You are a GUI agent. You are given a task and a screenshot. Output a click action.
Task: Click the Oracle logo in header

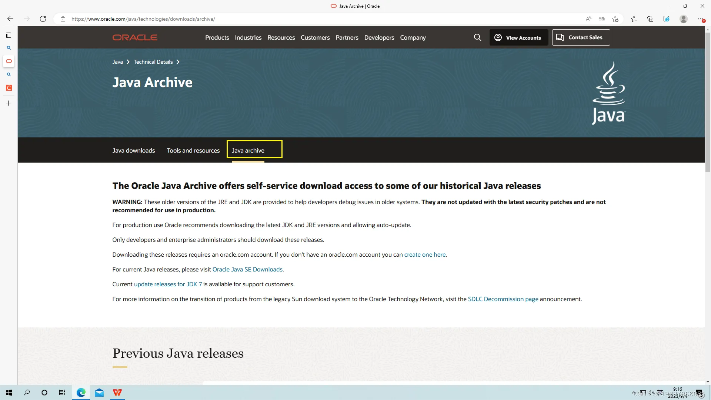point(135,37)
